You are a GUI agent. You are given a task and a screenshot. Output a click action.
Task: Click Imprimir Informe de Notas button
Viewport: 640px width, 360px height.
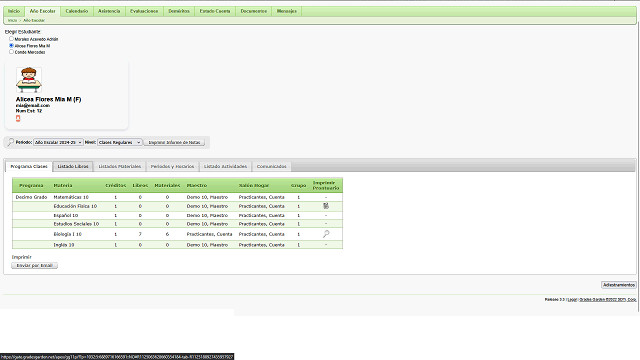[174, 142]
